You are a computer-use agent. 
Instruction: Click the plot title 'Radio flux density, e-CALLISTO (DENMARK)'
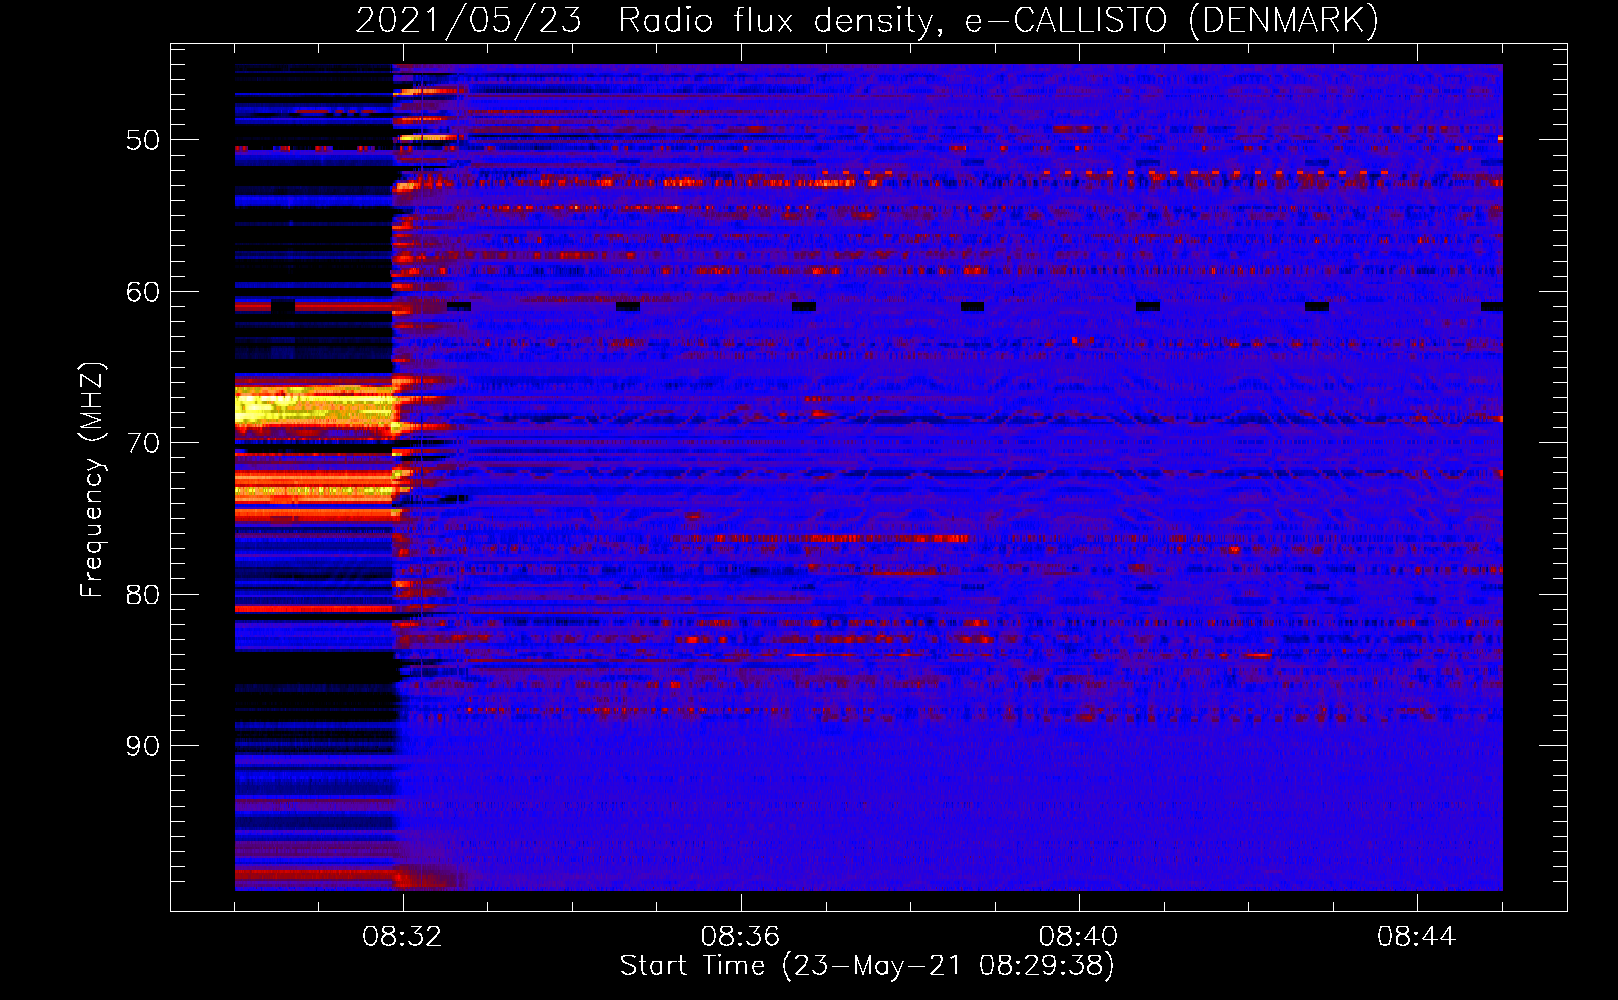[998, 20]
